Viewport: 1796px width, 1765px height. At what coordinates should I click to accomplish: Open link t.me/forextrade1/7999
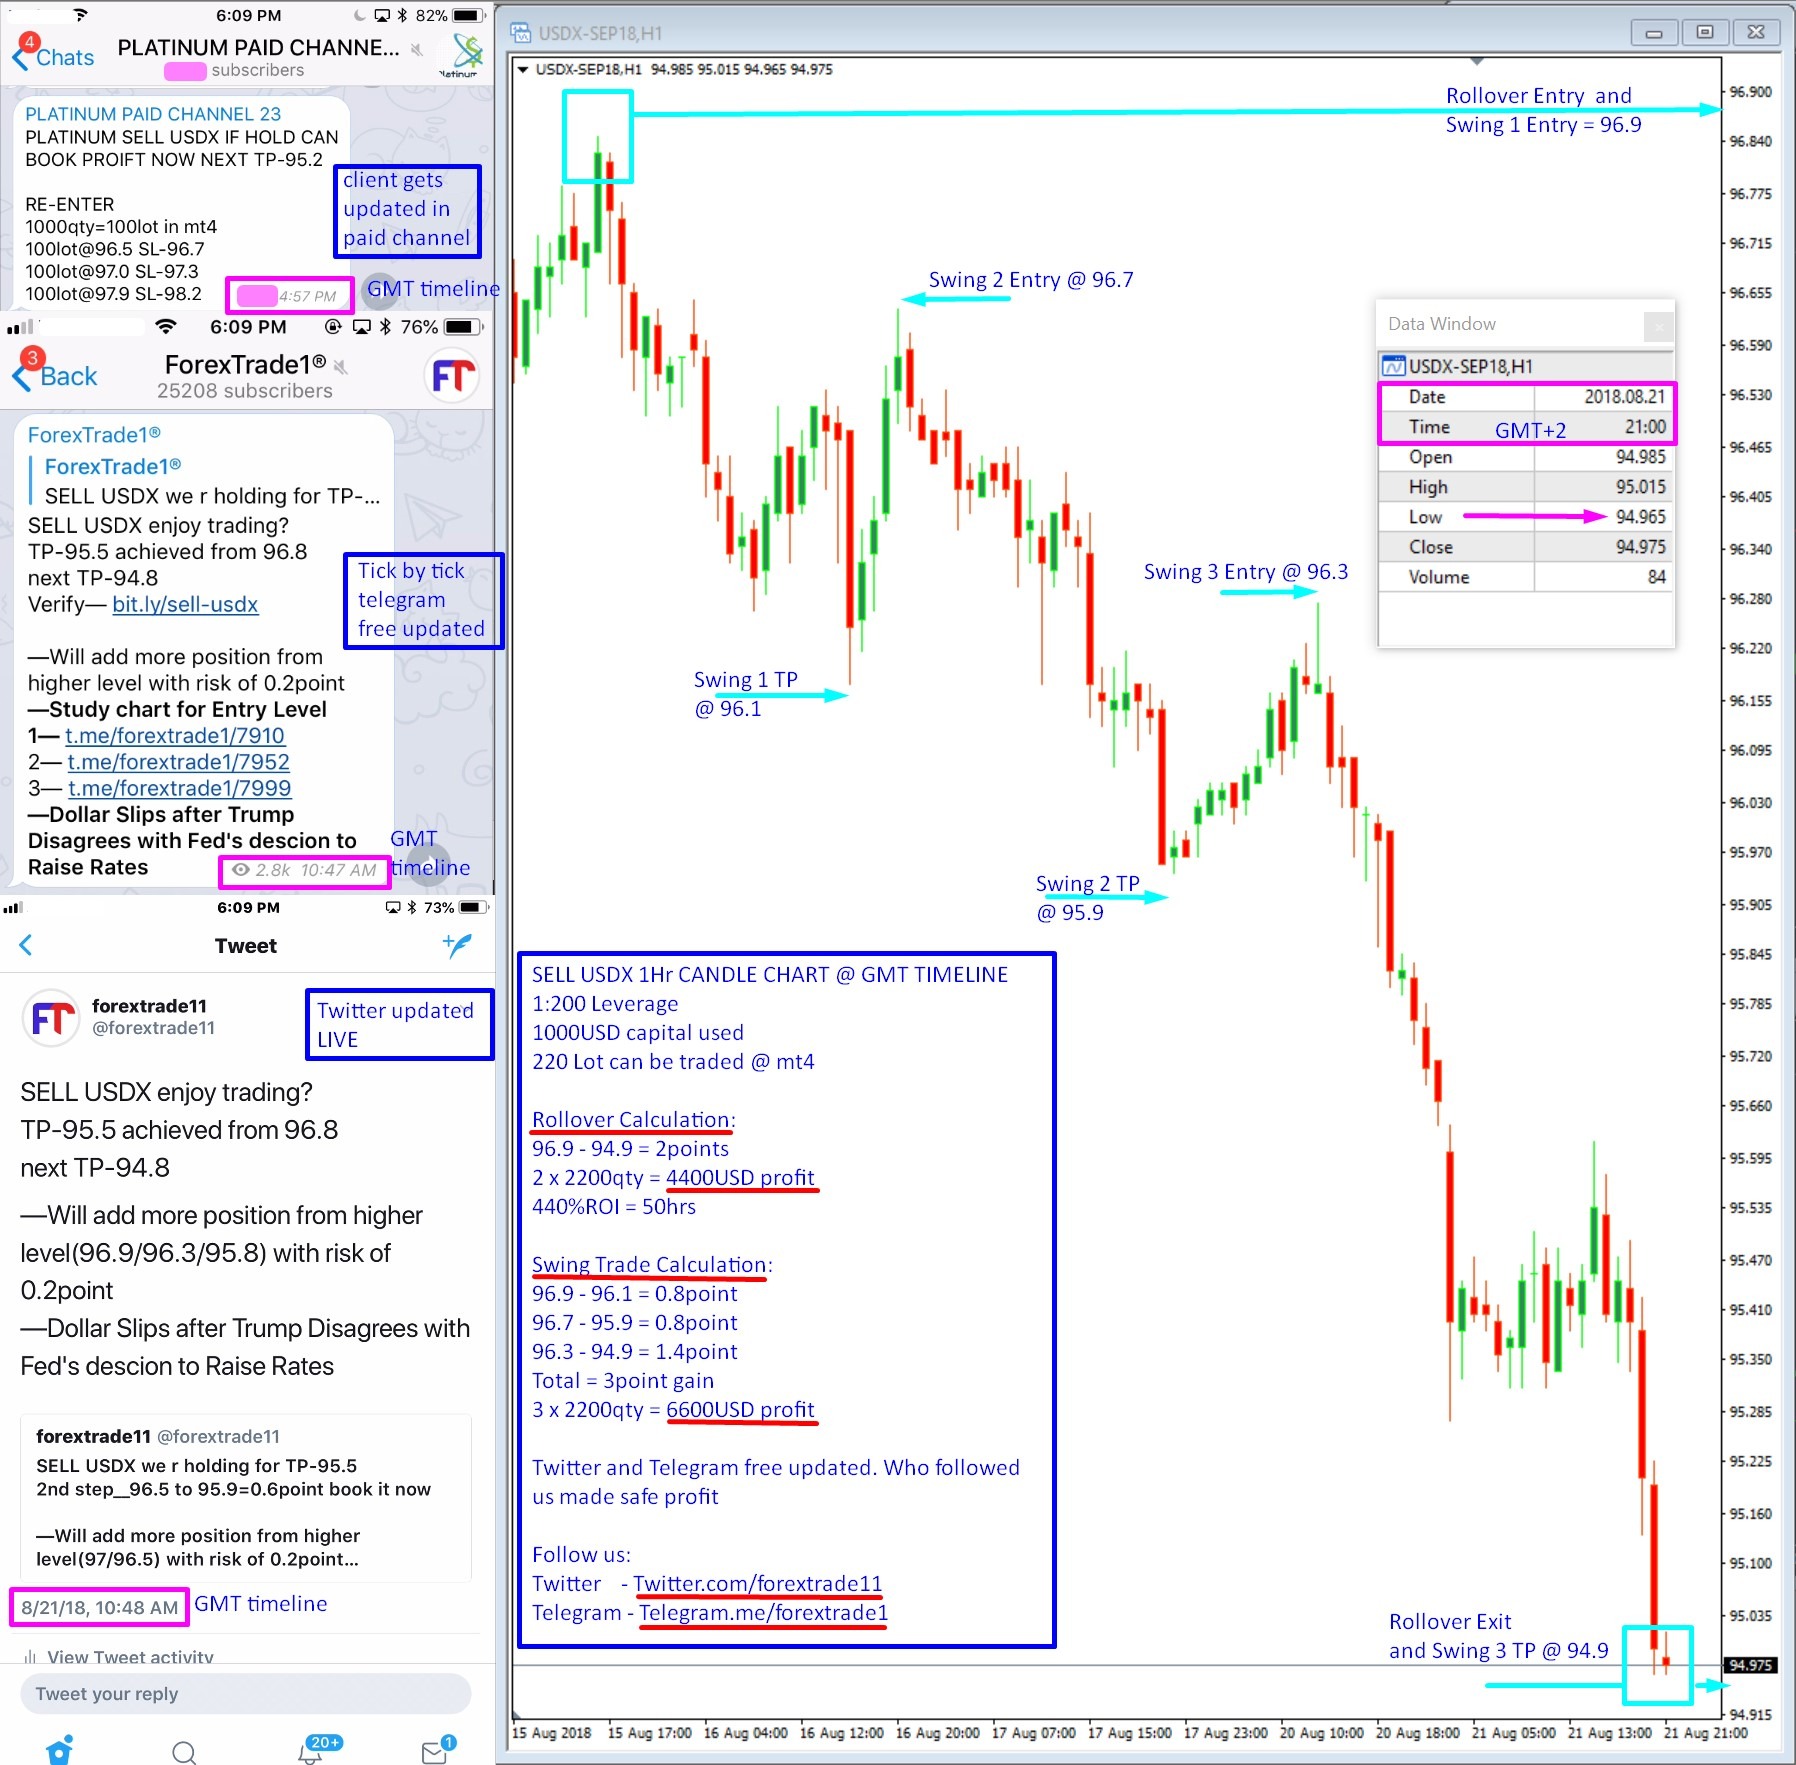[179, 788]
